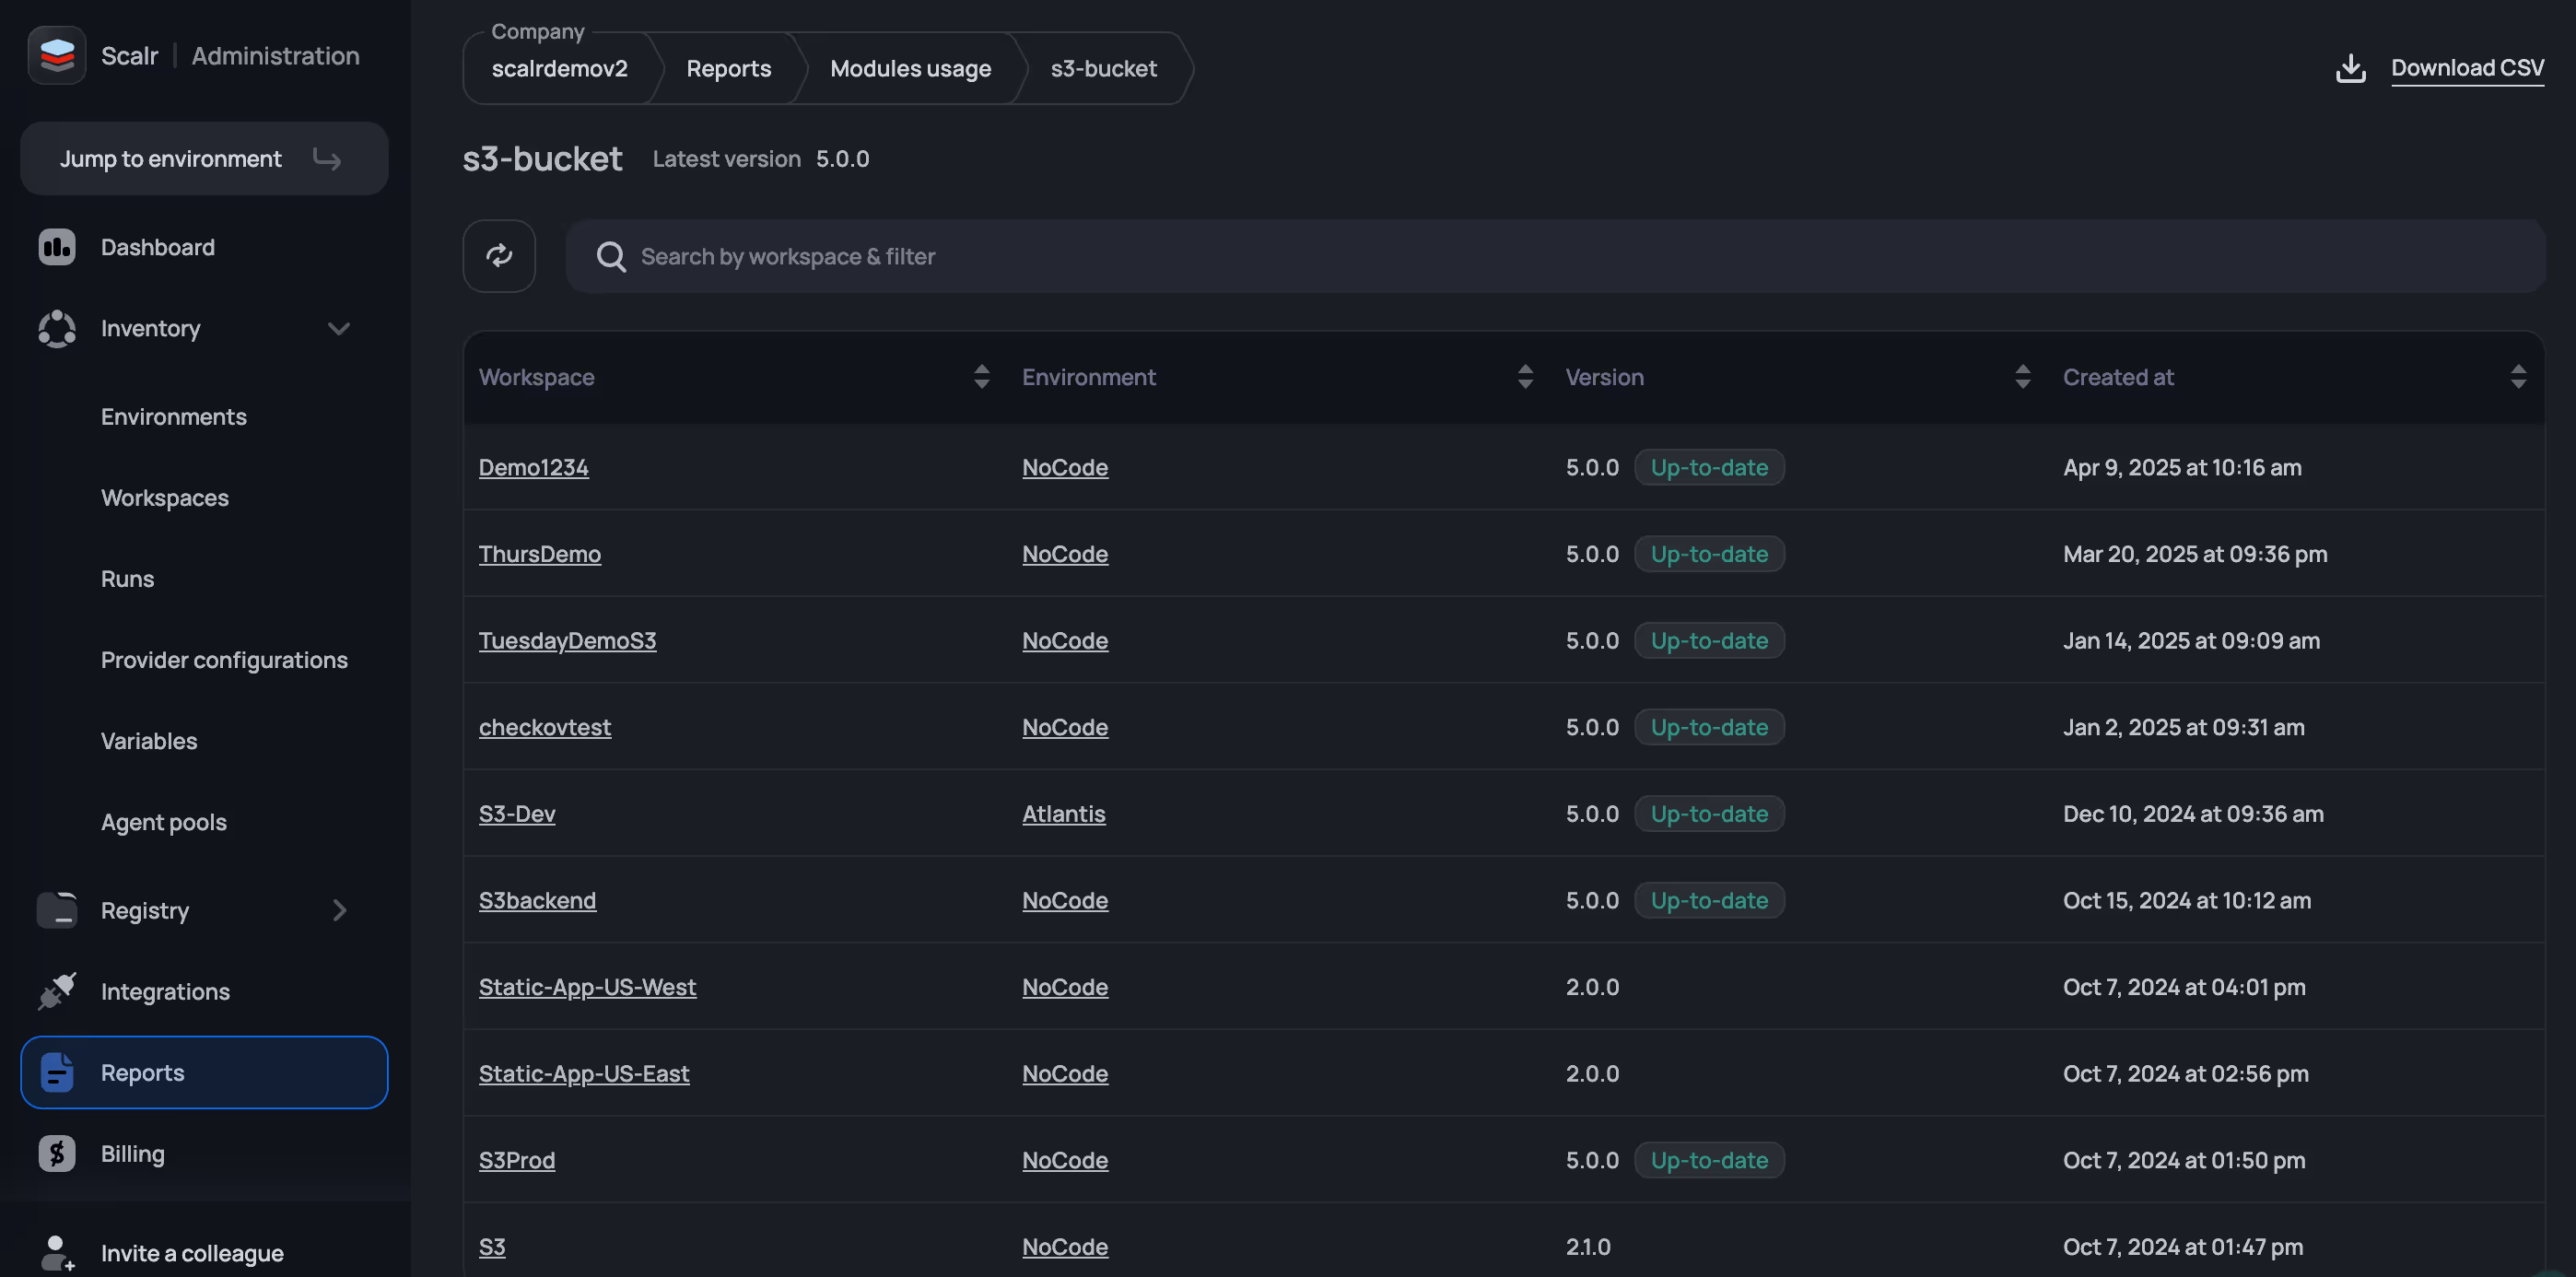Open NoCode environment in Demo1234 row
This screenshot has width=2576, height=1277.
1064,467
